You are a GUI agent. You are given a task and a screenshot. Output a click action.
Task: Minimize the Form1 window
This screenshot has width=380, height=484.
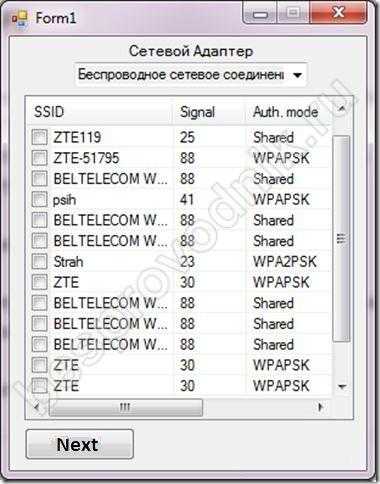pyautogui.click(x=261, y=13)
